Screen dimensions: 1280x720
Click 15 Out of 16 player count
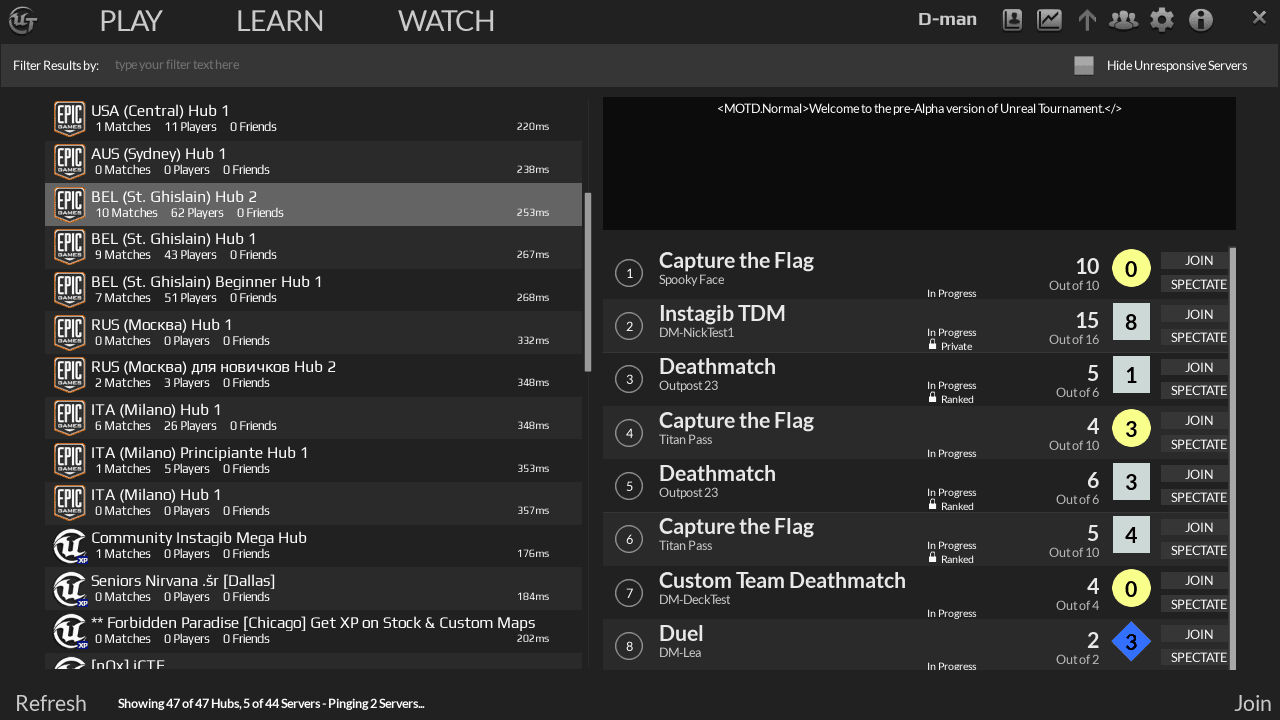pyautogui.click(x=1074, y=328)
